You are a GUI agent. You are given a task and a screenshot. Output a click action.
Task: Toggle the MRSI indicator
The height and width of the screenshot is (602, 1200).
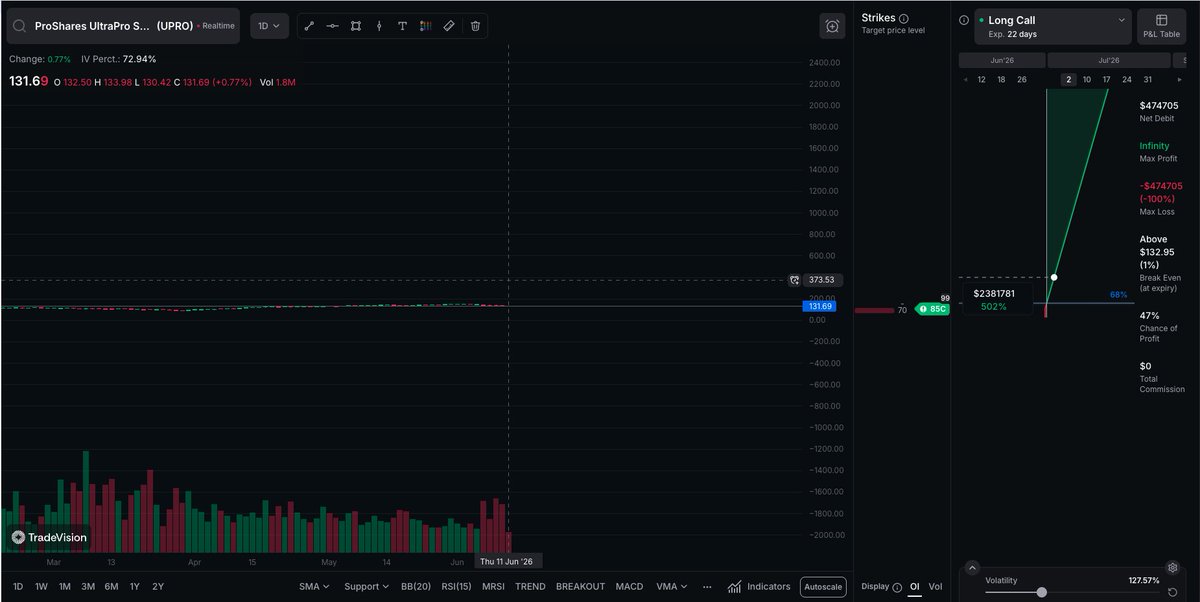[493, 587]
